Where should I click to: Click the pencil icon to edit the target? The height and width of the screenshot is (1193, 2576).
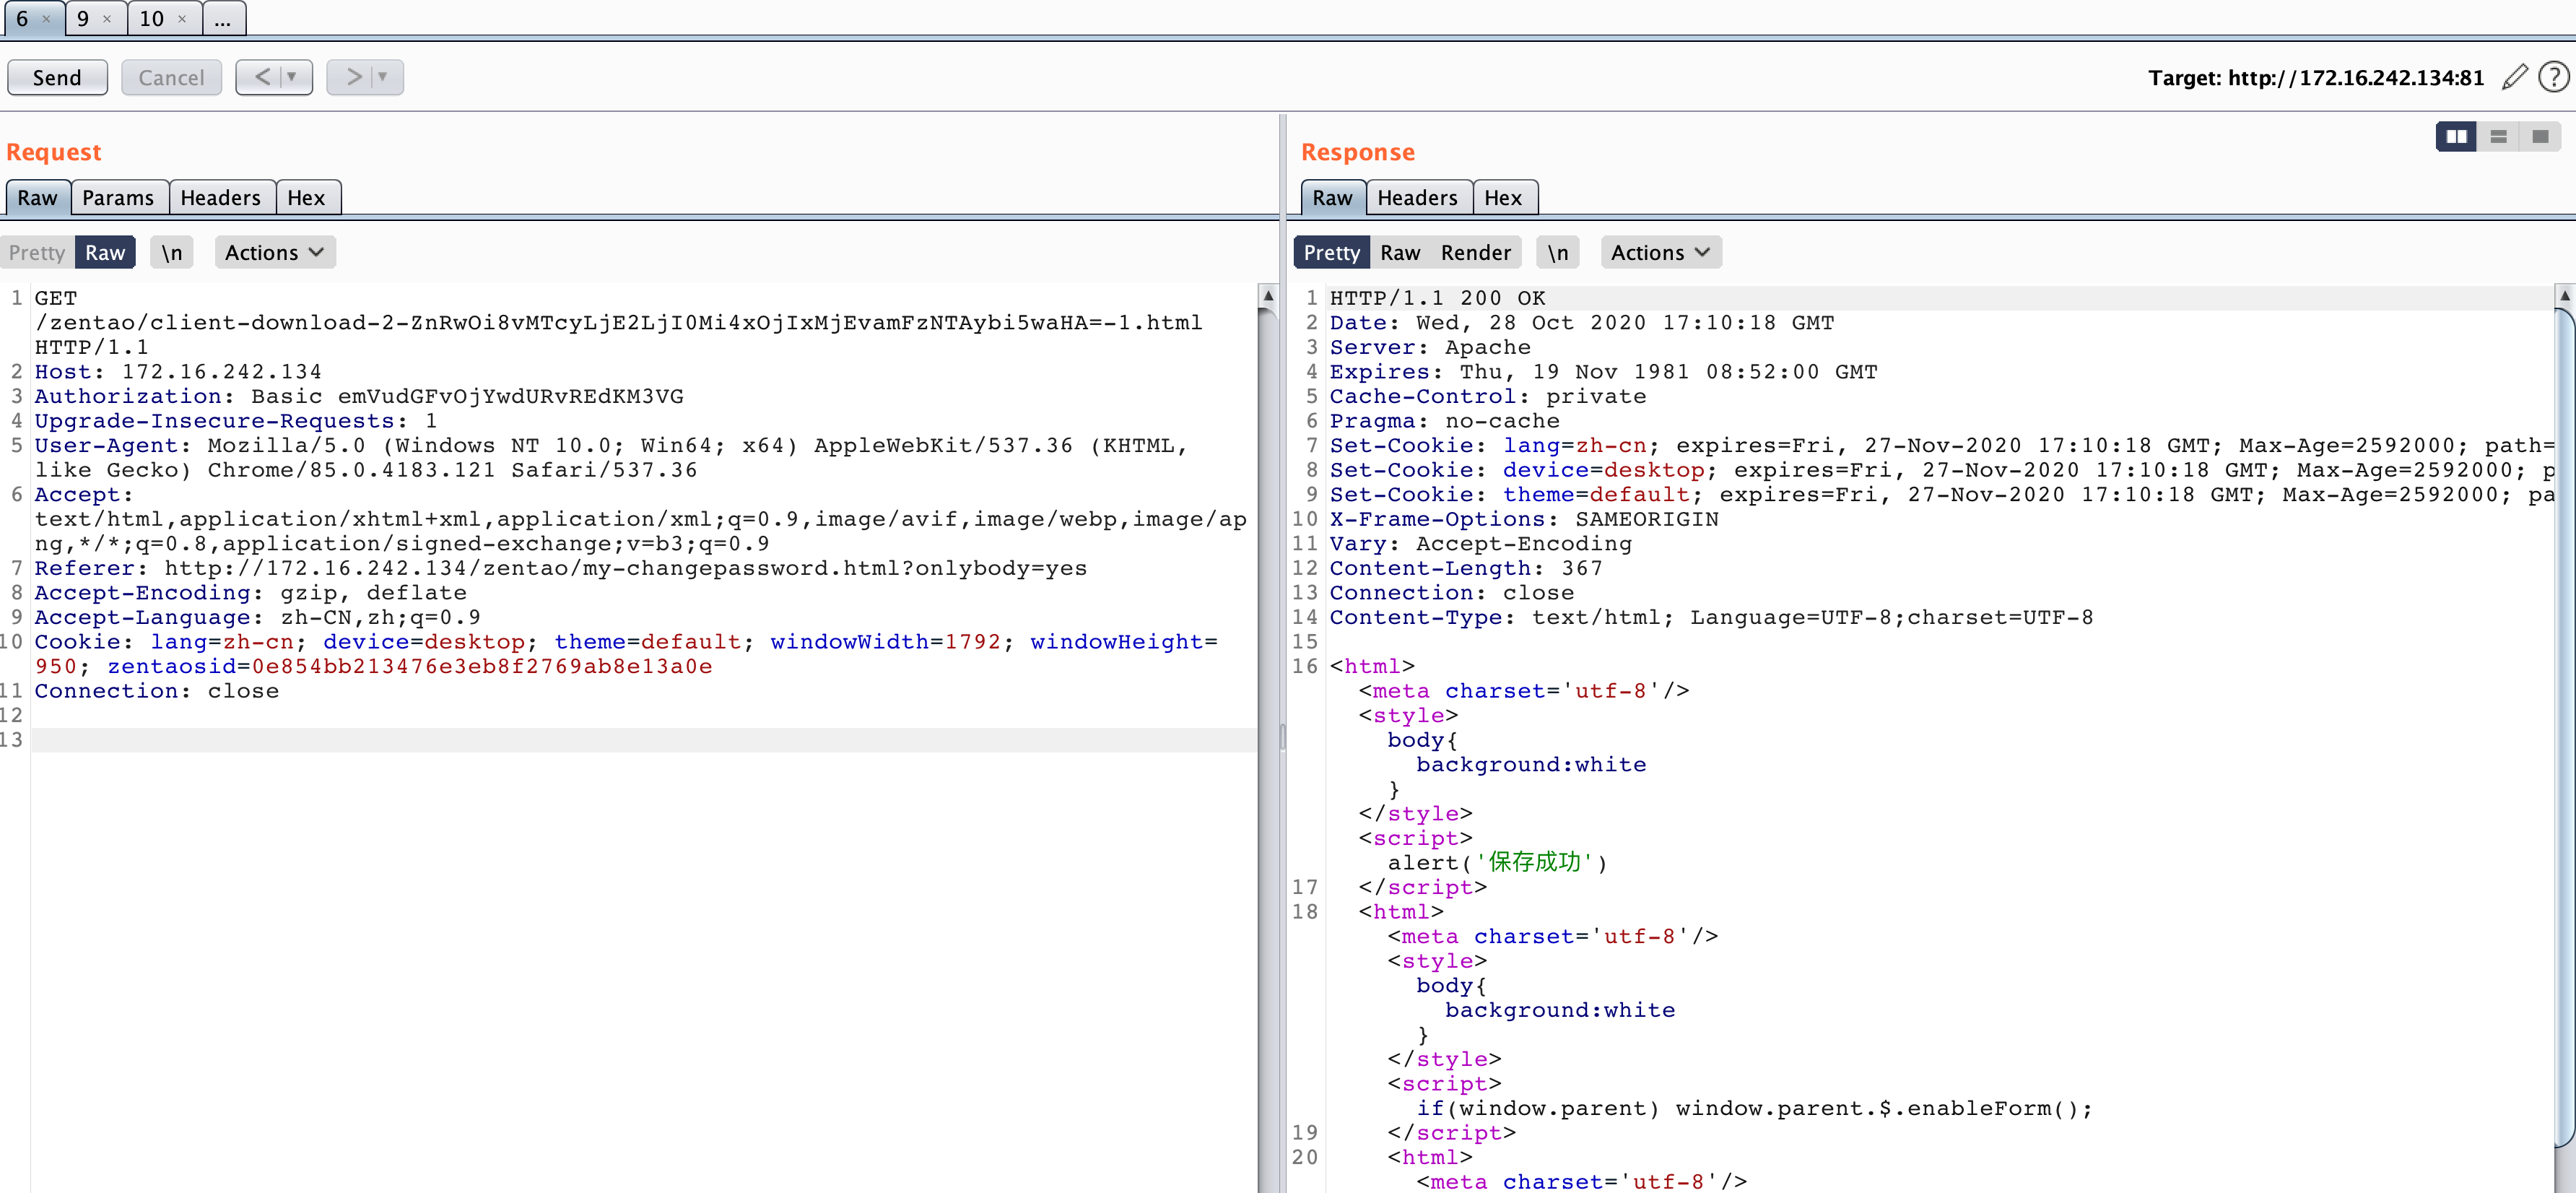[2514, 77]
